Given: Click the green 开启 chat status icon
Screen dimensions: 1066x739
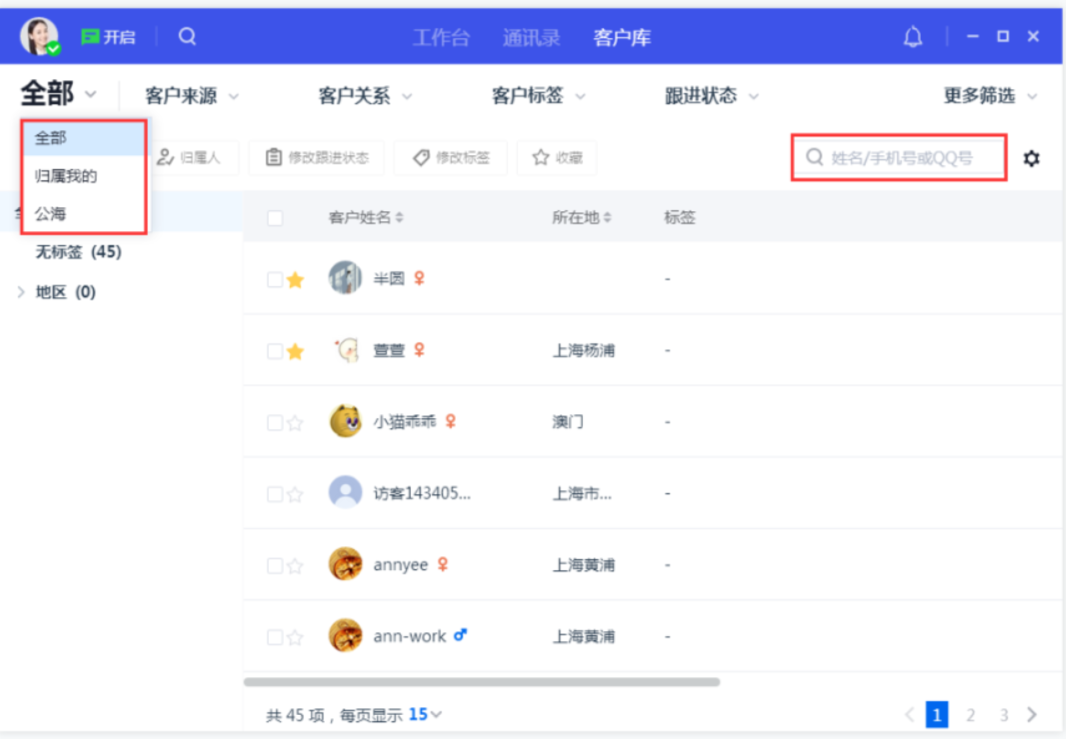Looking at the screenshot, I should coord(90,37).
